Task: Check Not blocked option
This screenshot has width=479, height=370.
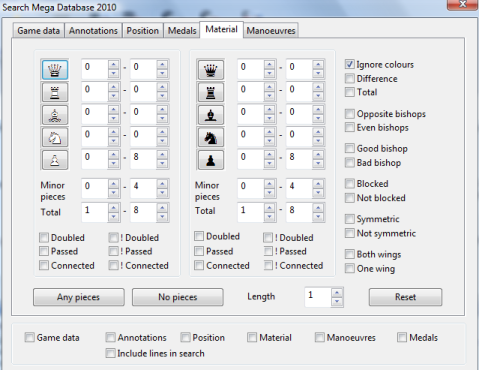Action: pyautogui.click(x=349, y=198)
